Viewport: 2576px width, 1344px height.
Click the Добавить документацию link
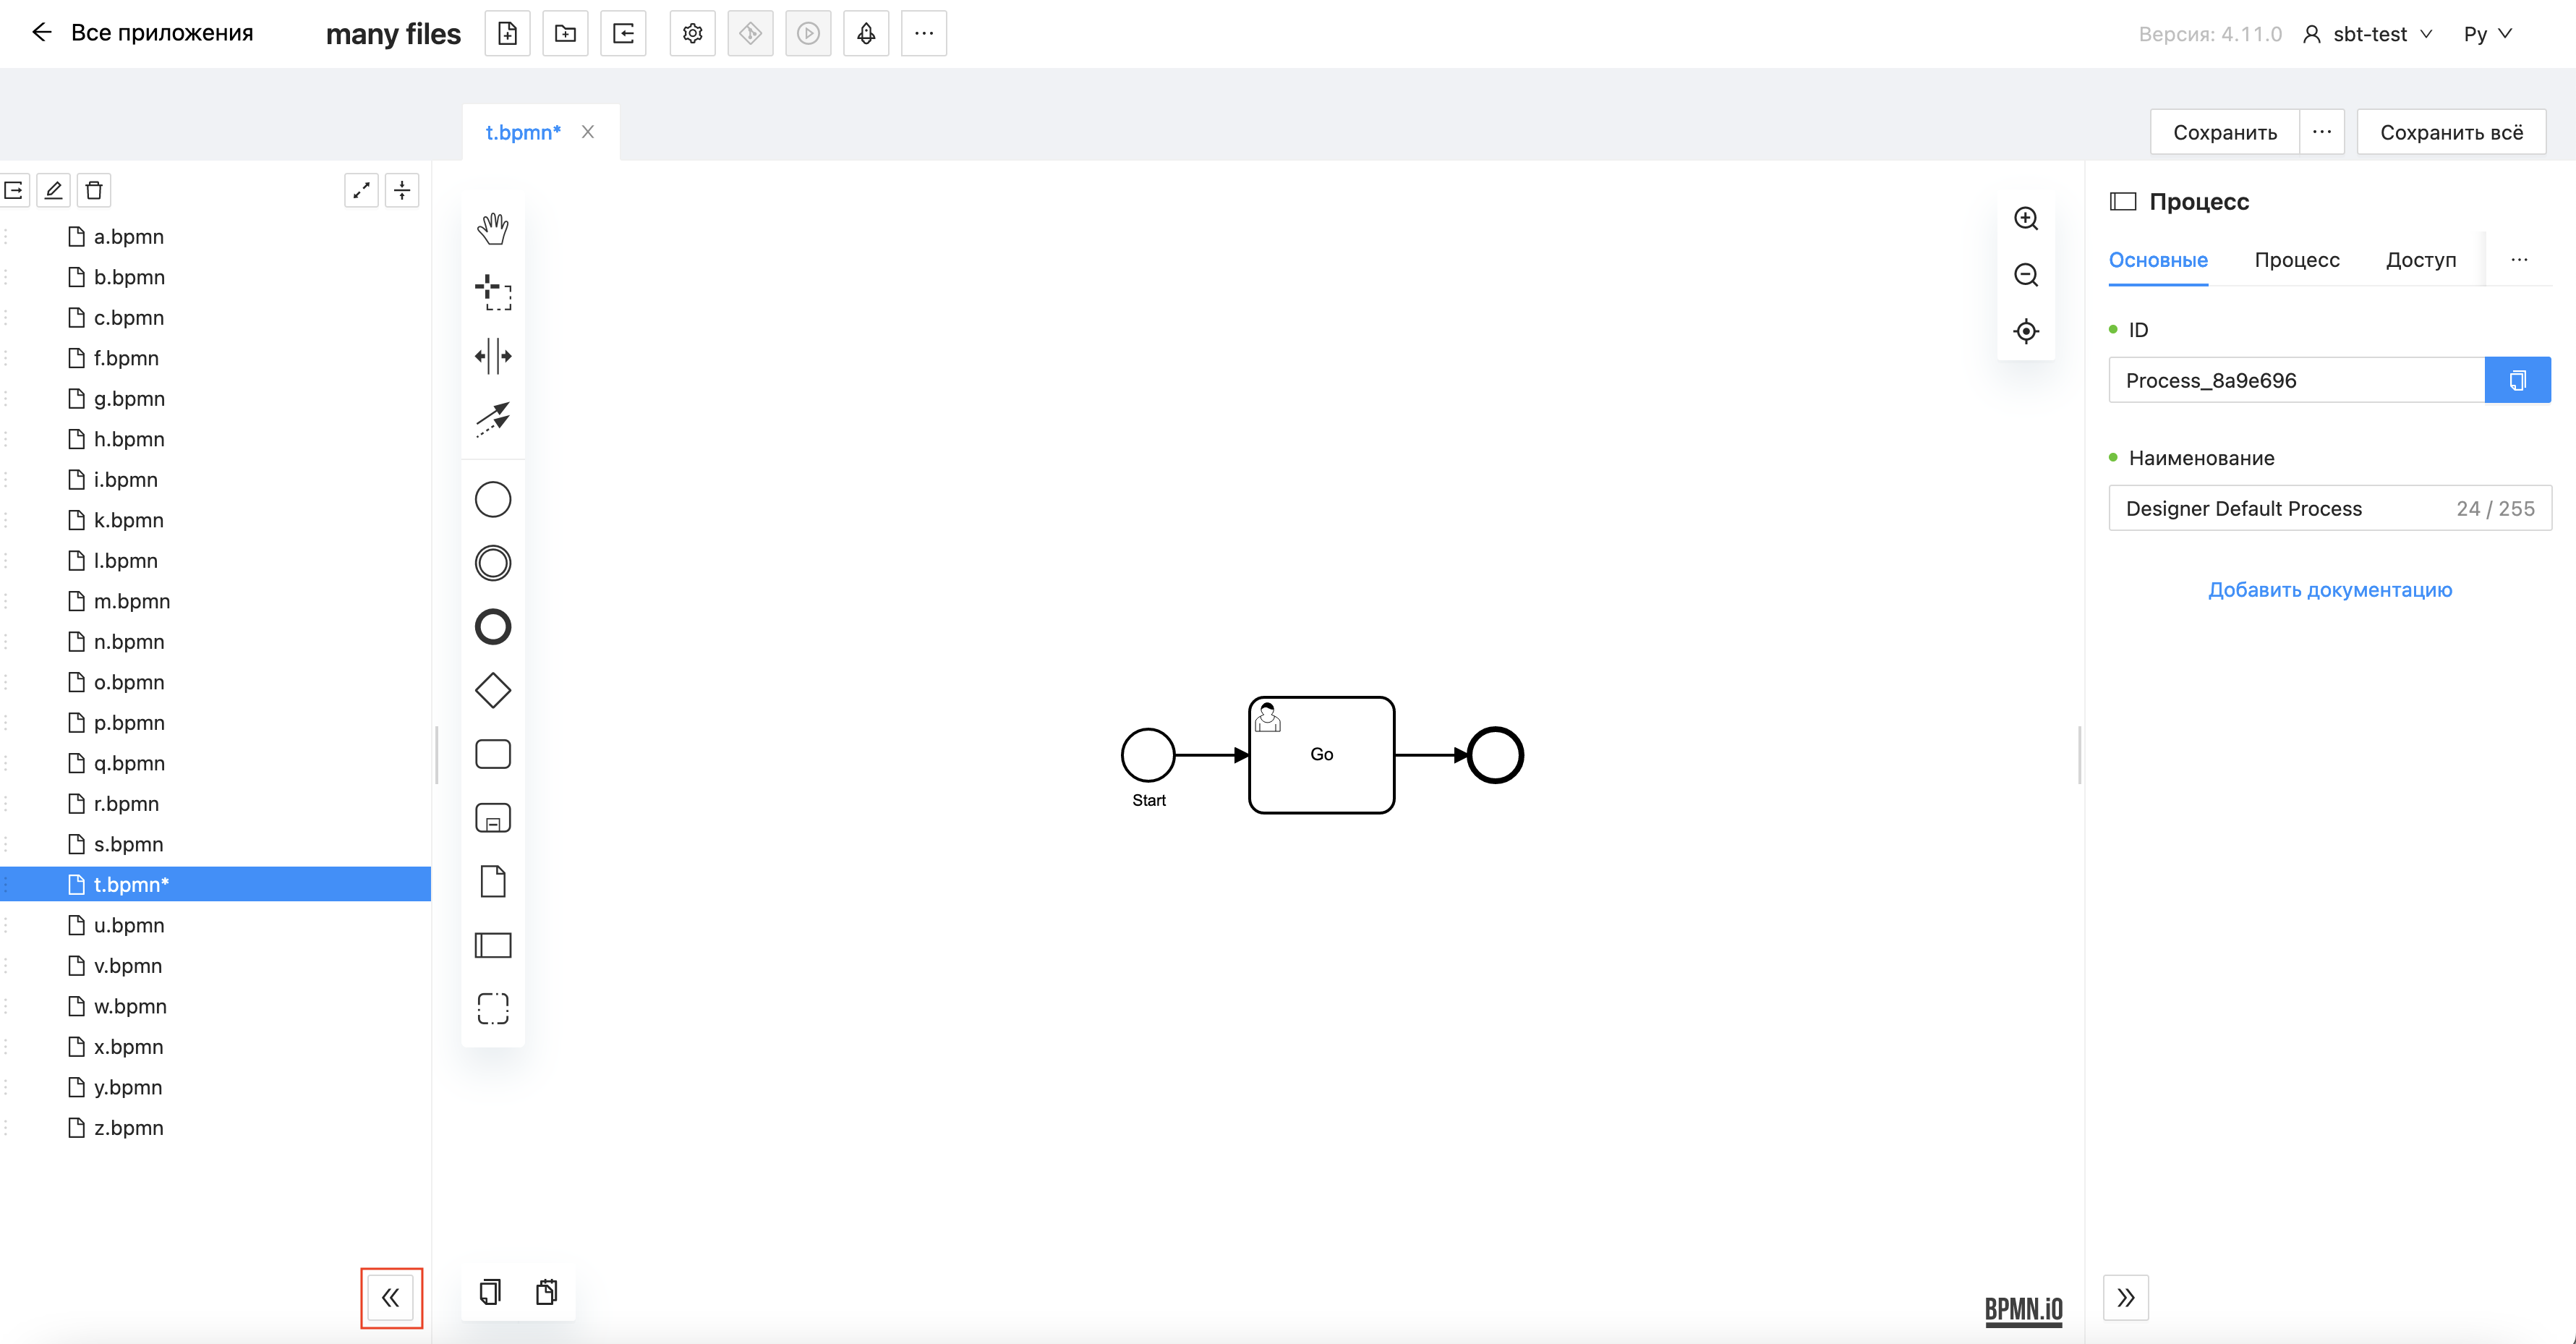pyautogui.click(x=2329, y=590)
